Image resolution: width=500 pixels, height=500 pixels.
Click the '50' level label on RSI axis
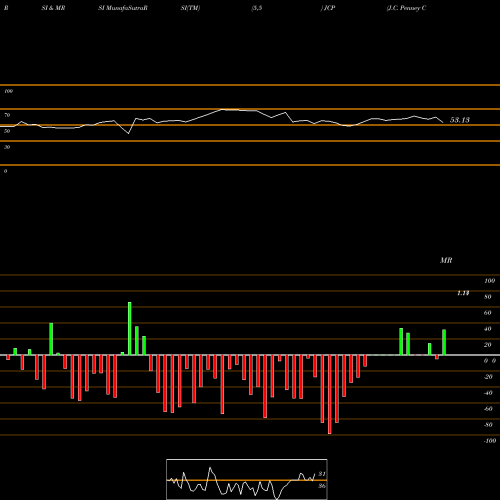click(x=7, y=131)
